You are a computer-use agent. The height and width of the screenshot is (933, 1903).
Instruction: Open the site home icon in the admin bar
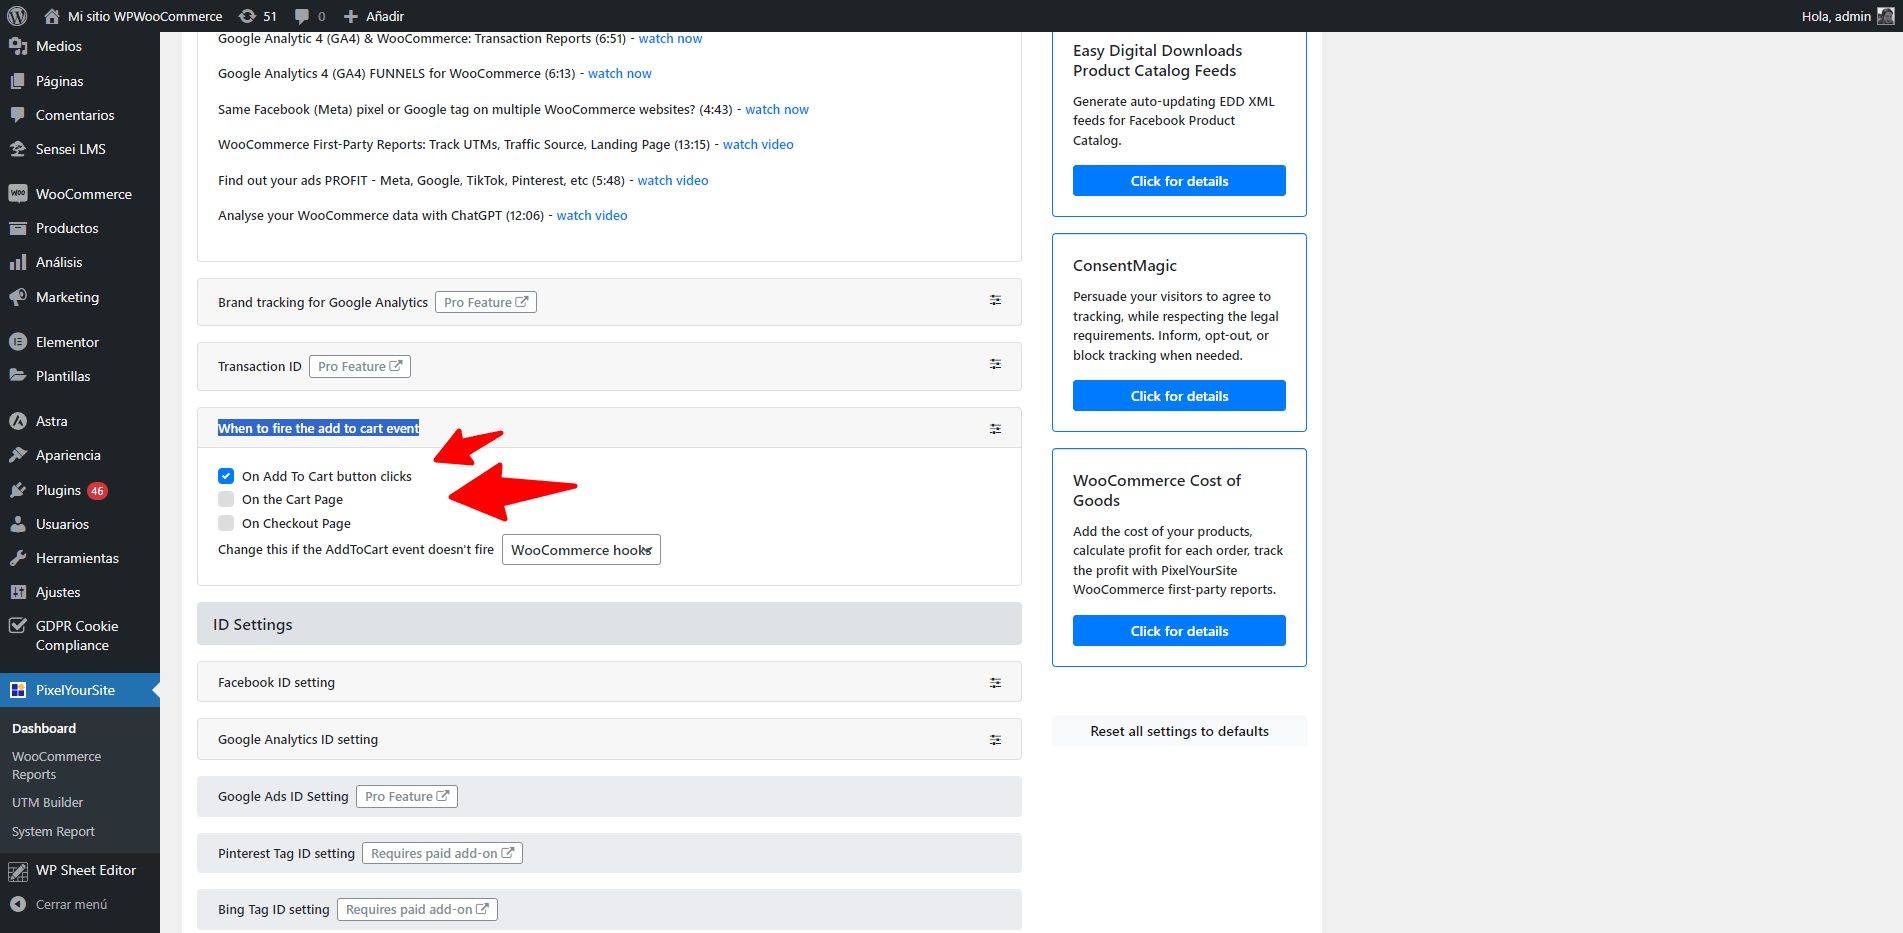pyautogui.click(x=52, y=16)
